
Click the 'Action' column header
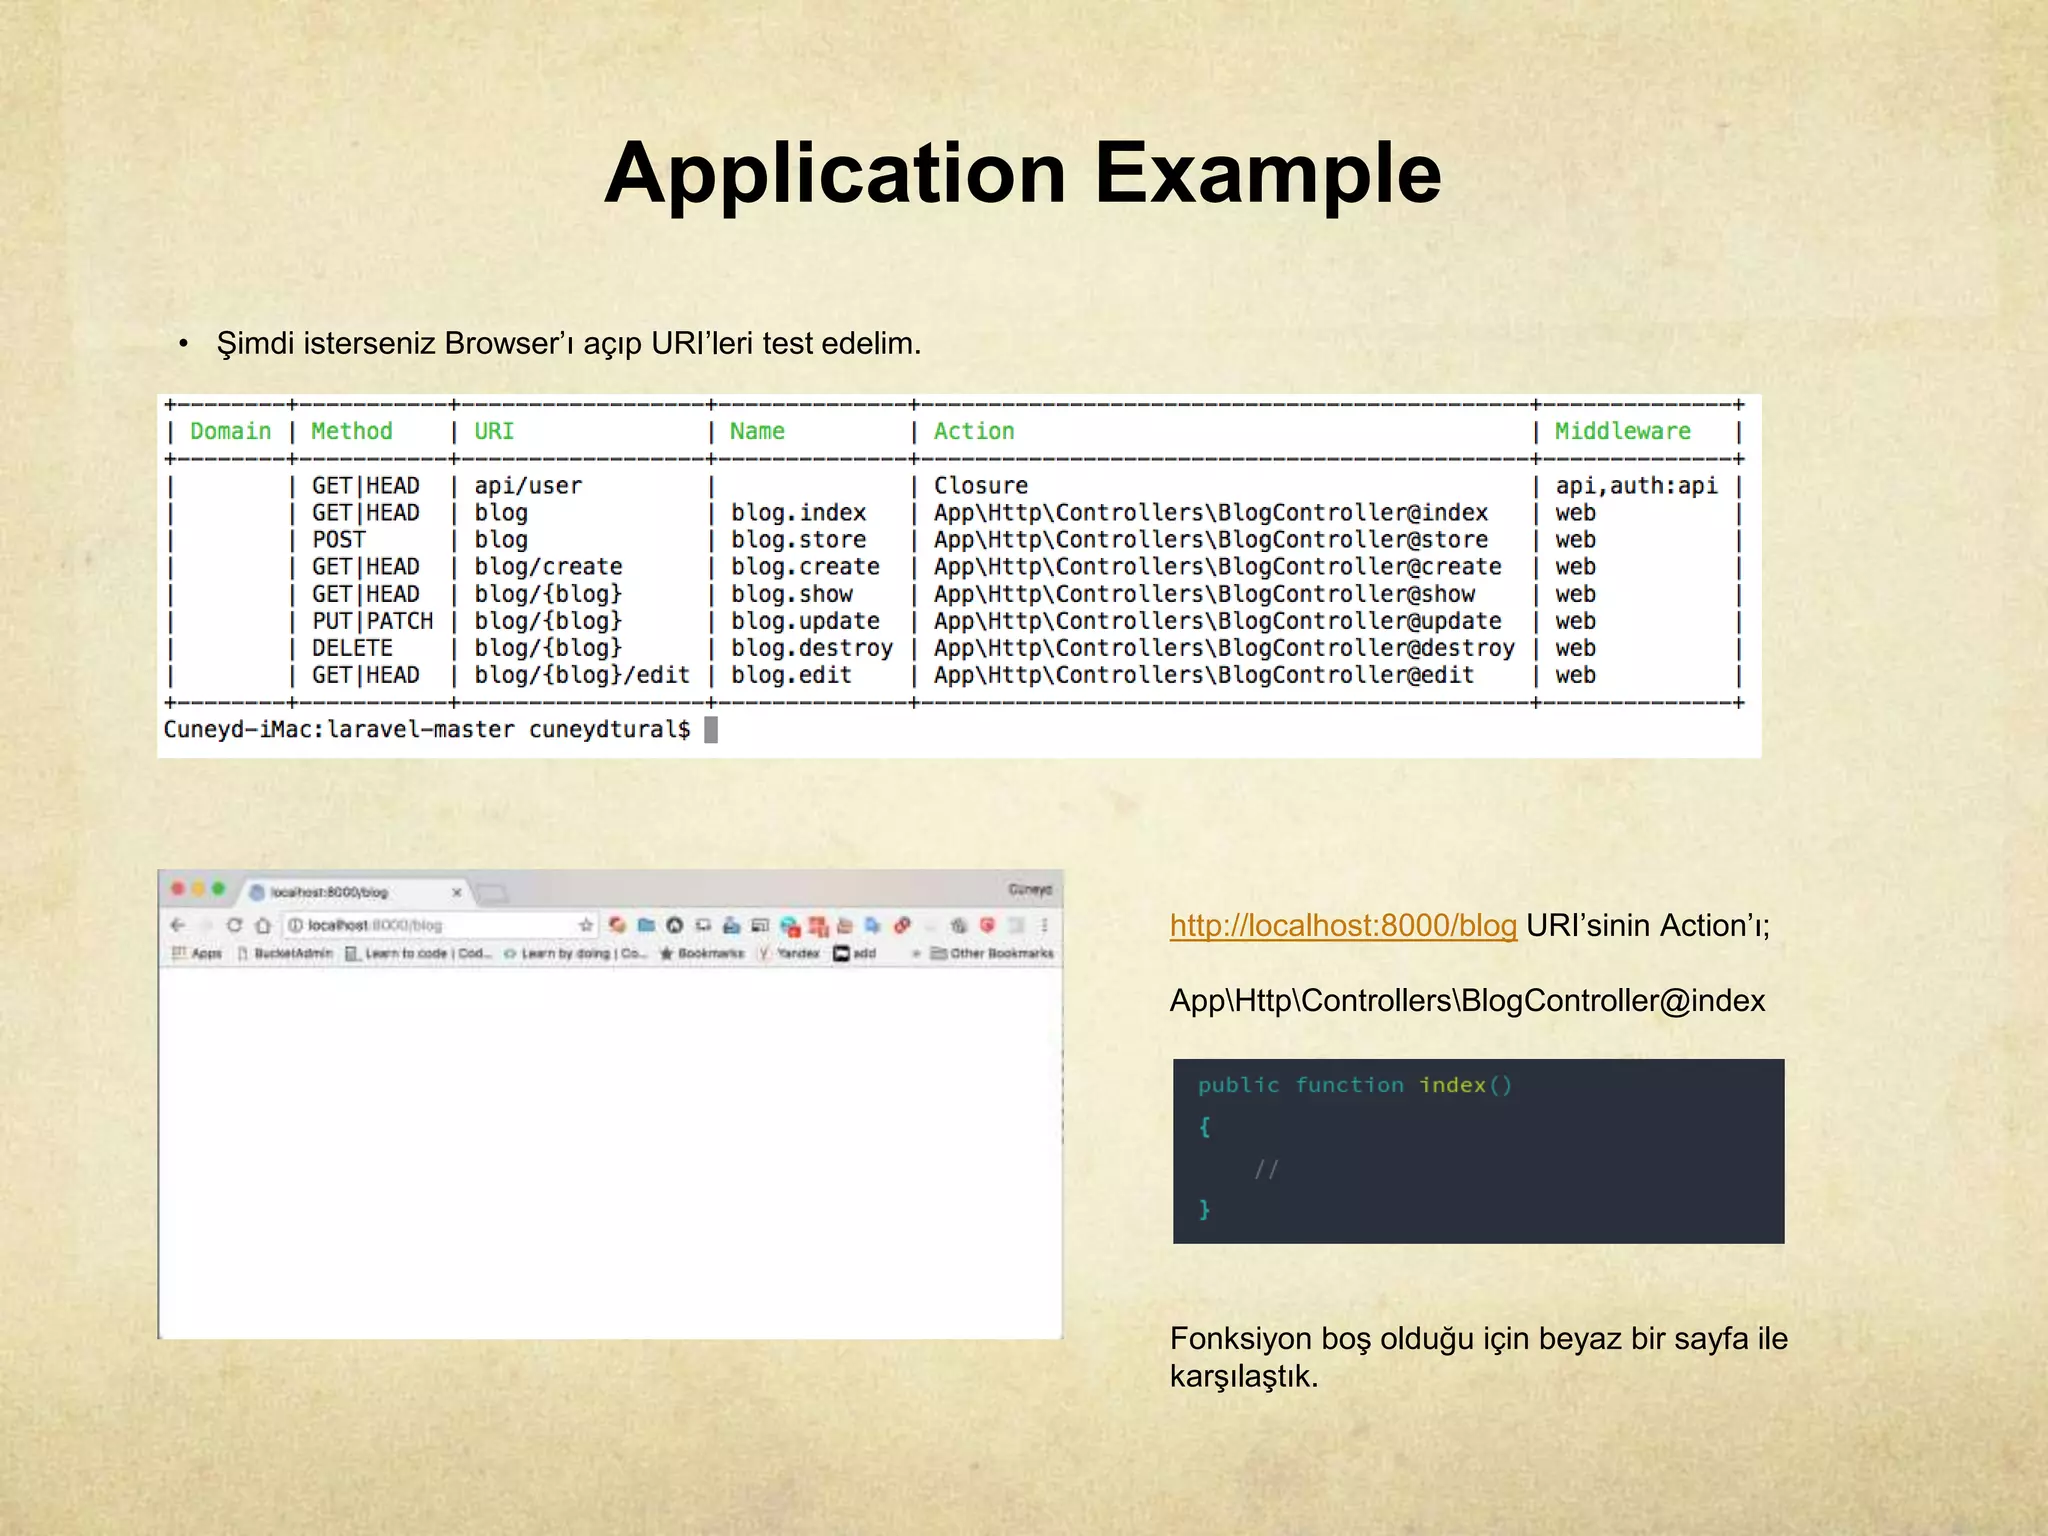[974, 431]
